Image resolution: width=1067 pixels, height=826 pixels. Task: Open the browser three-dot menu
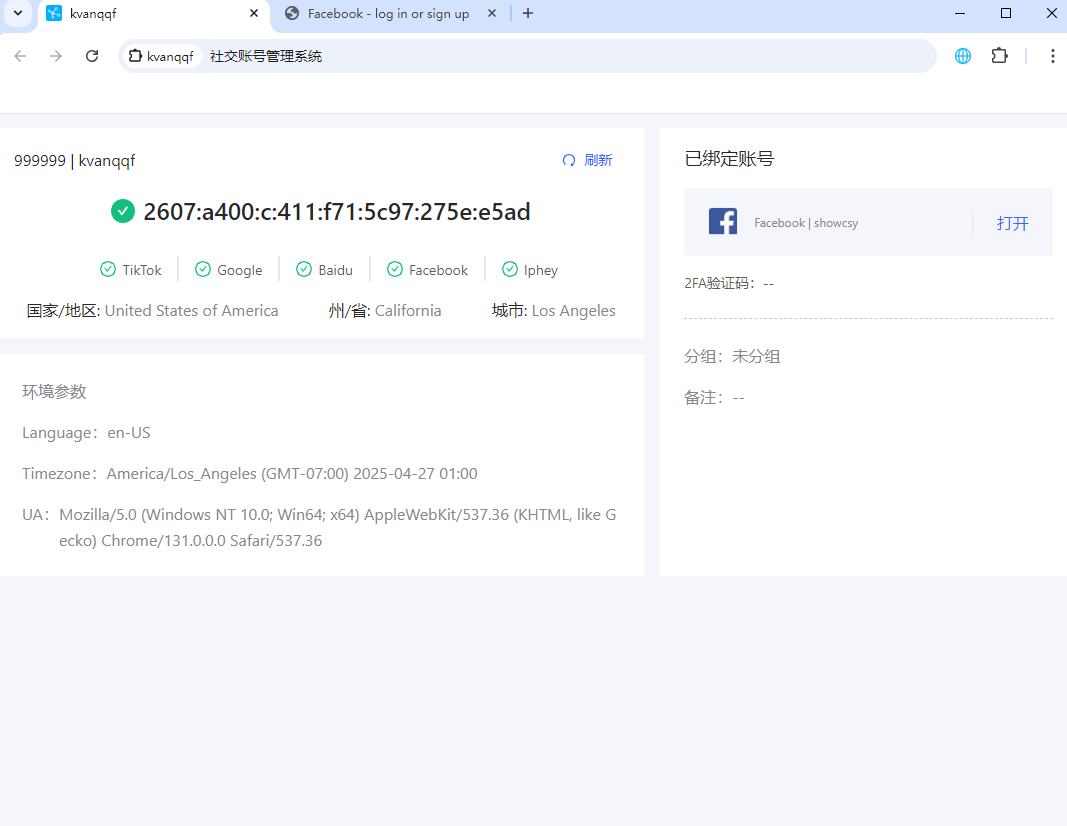(1052, 56)
